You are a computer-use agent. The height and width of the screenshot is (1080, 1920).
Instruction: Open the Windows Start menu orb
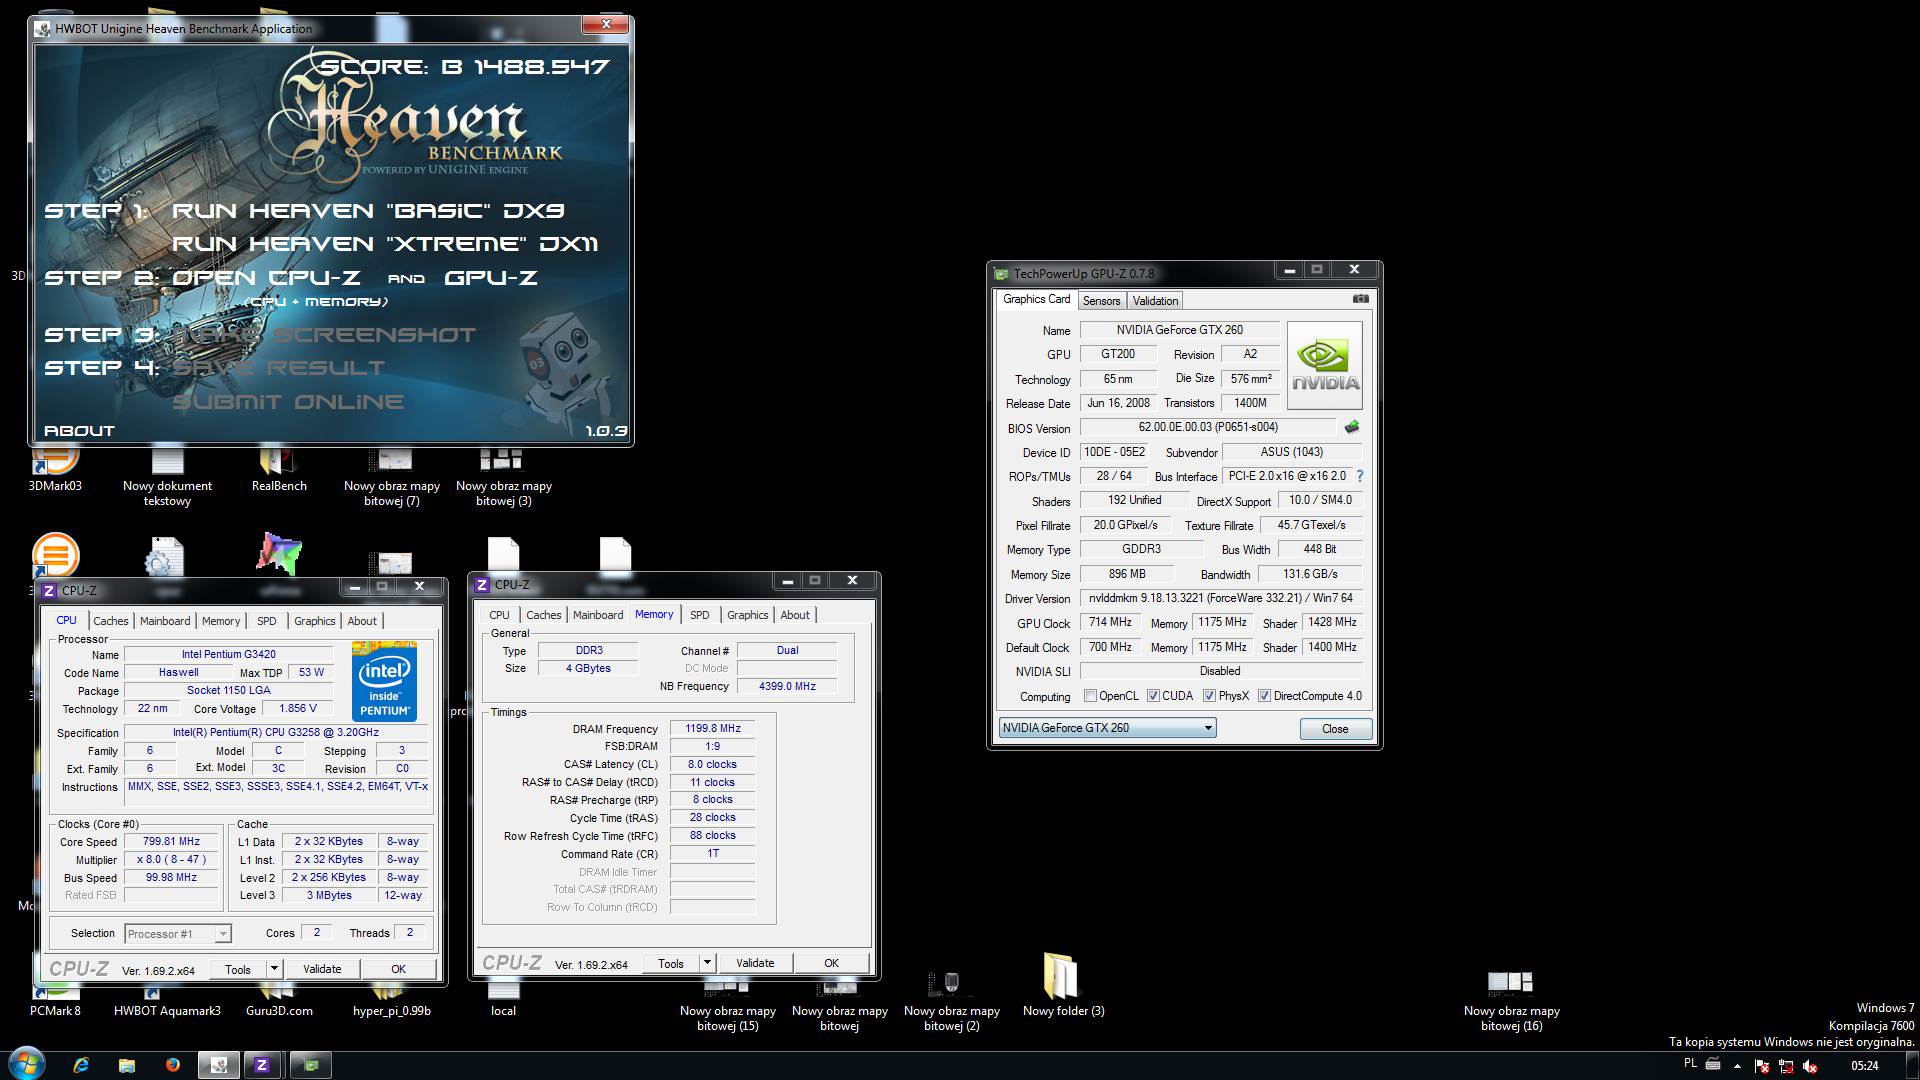tap(27, 1065)
